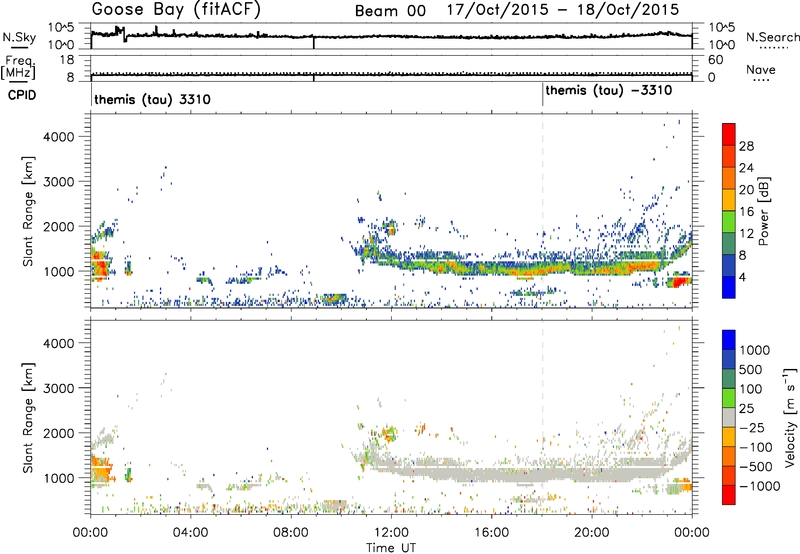Click the 'Power [dB]' color bar title

click(x=764, y=211)
